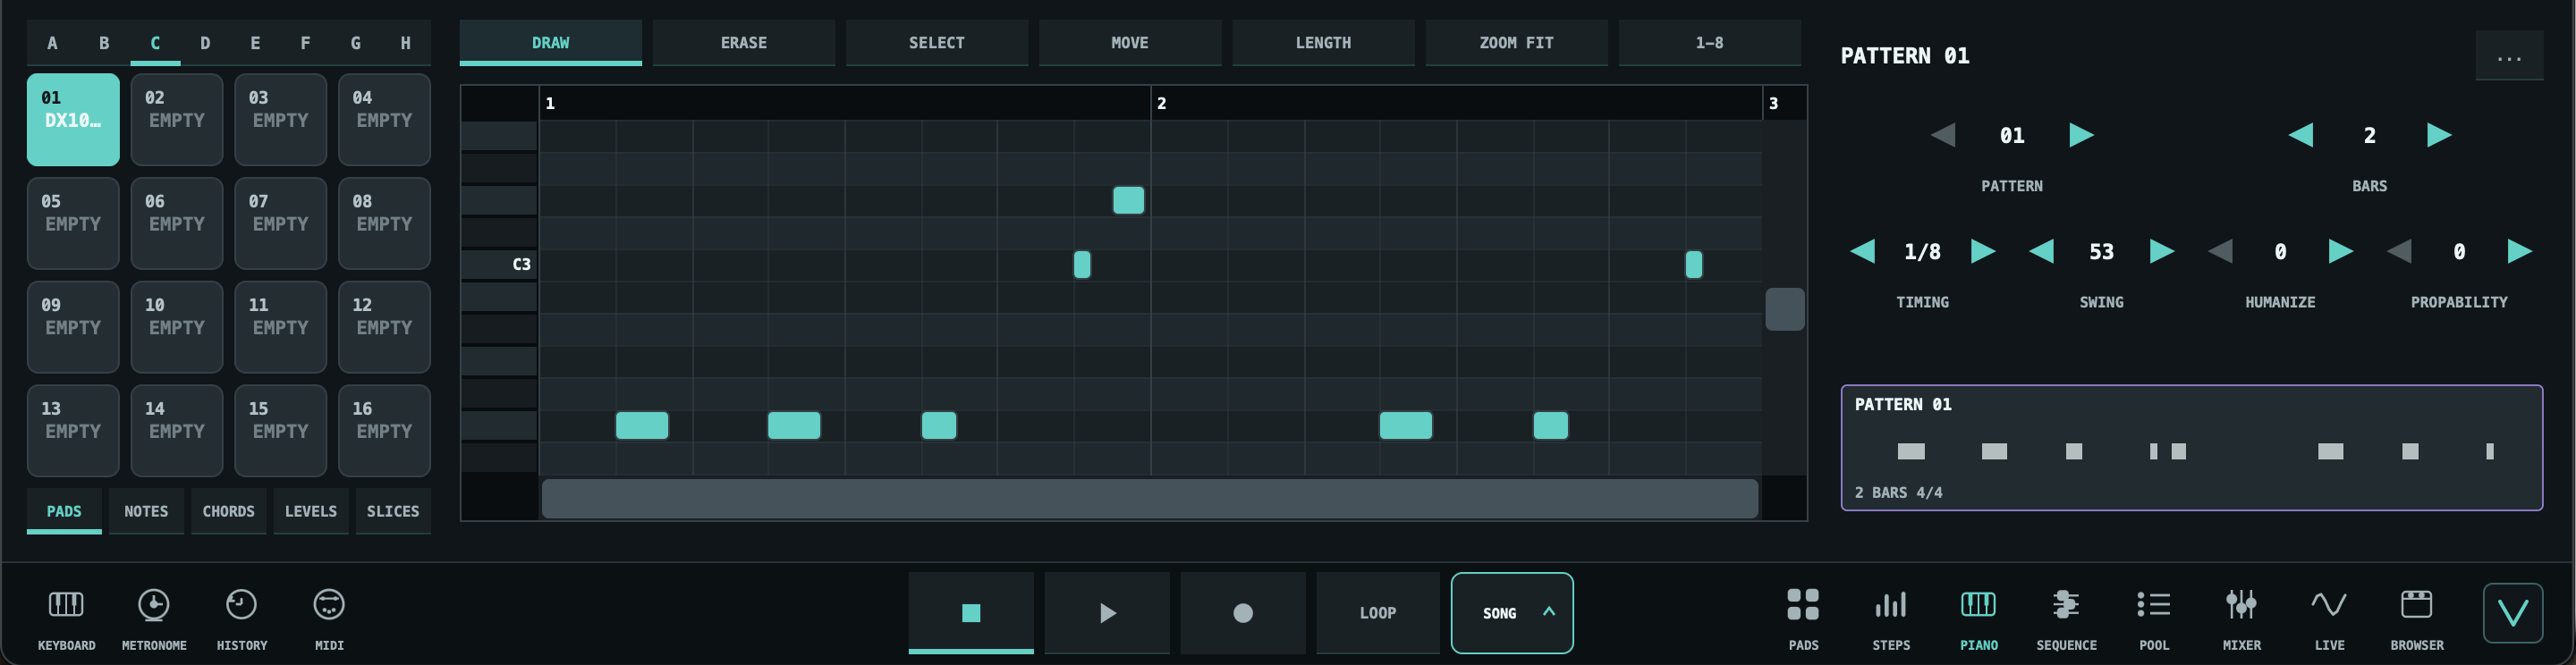This screenshot has width=2576, height=665.
Task: Toggle the Loop button
Action: 1377,612
